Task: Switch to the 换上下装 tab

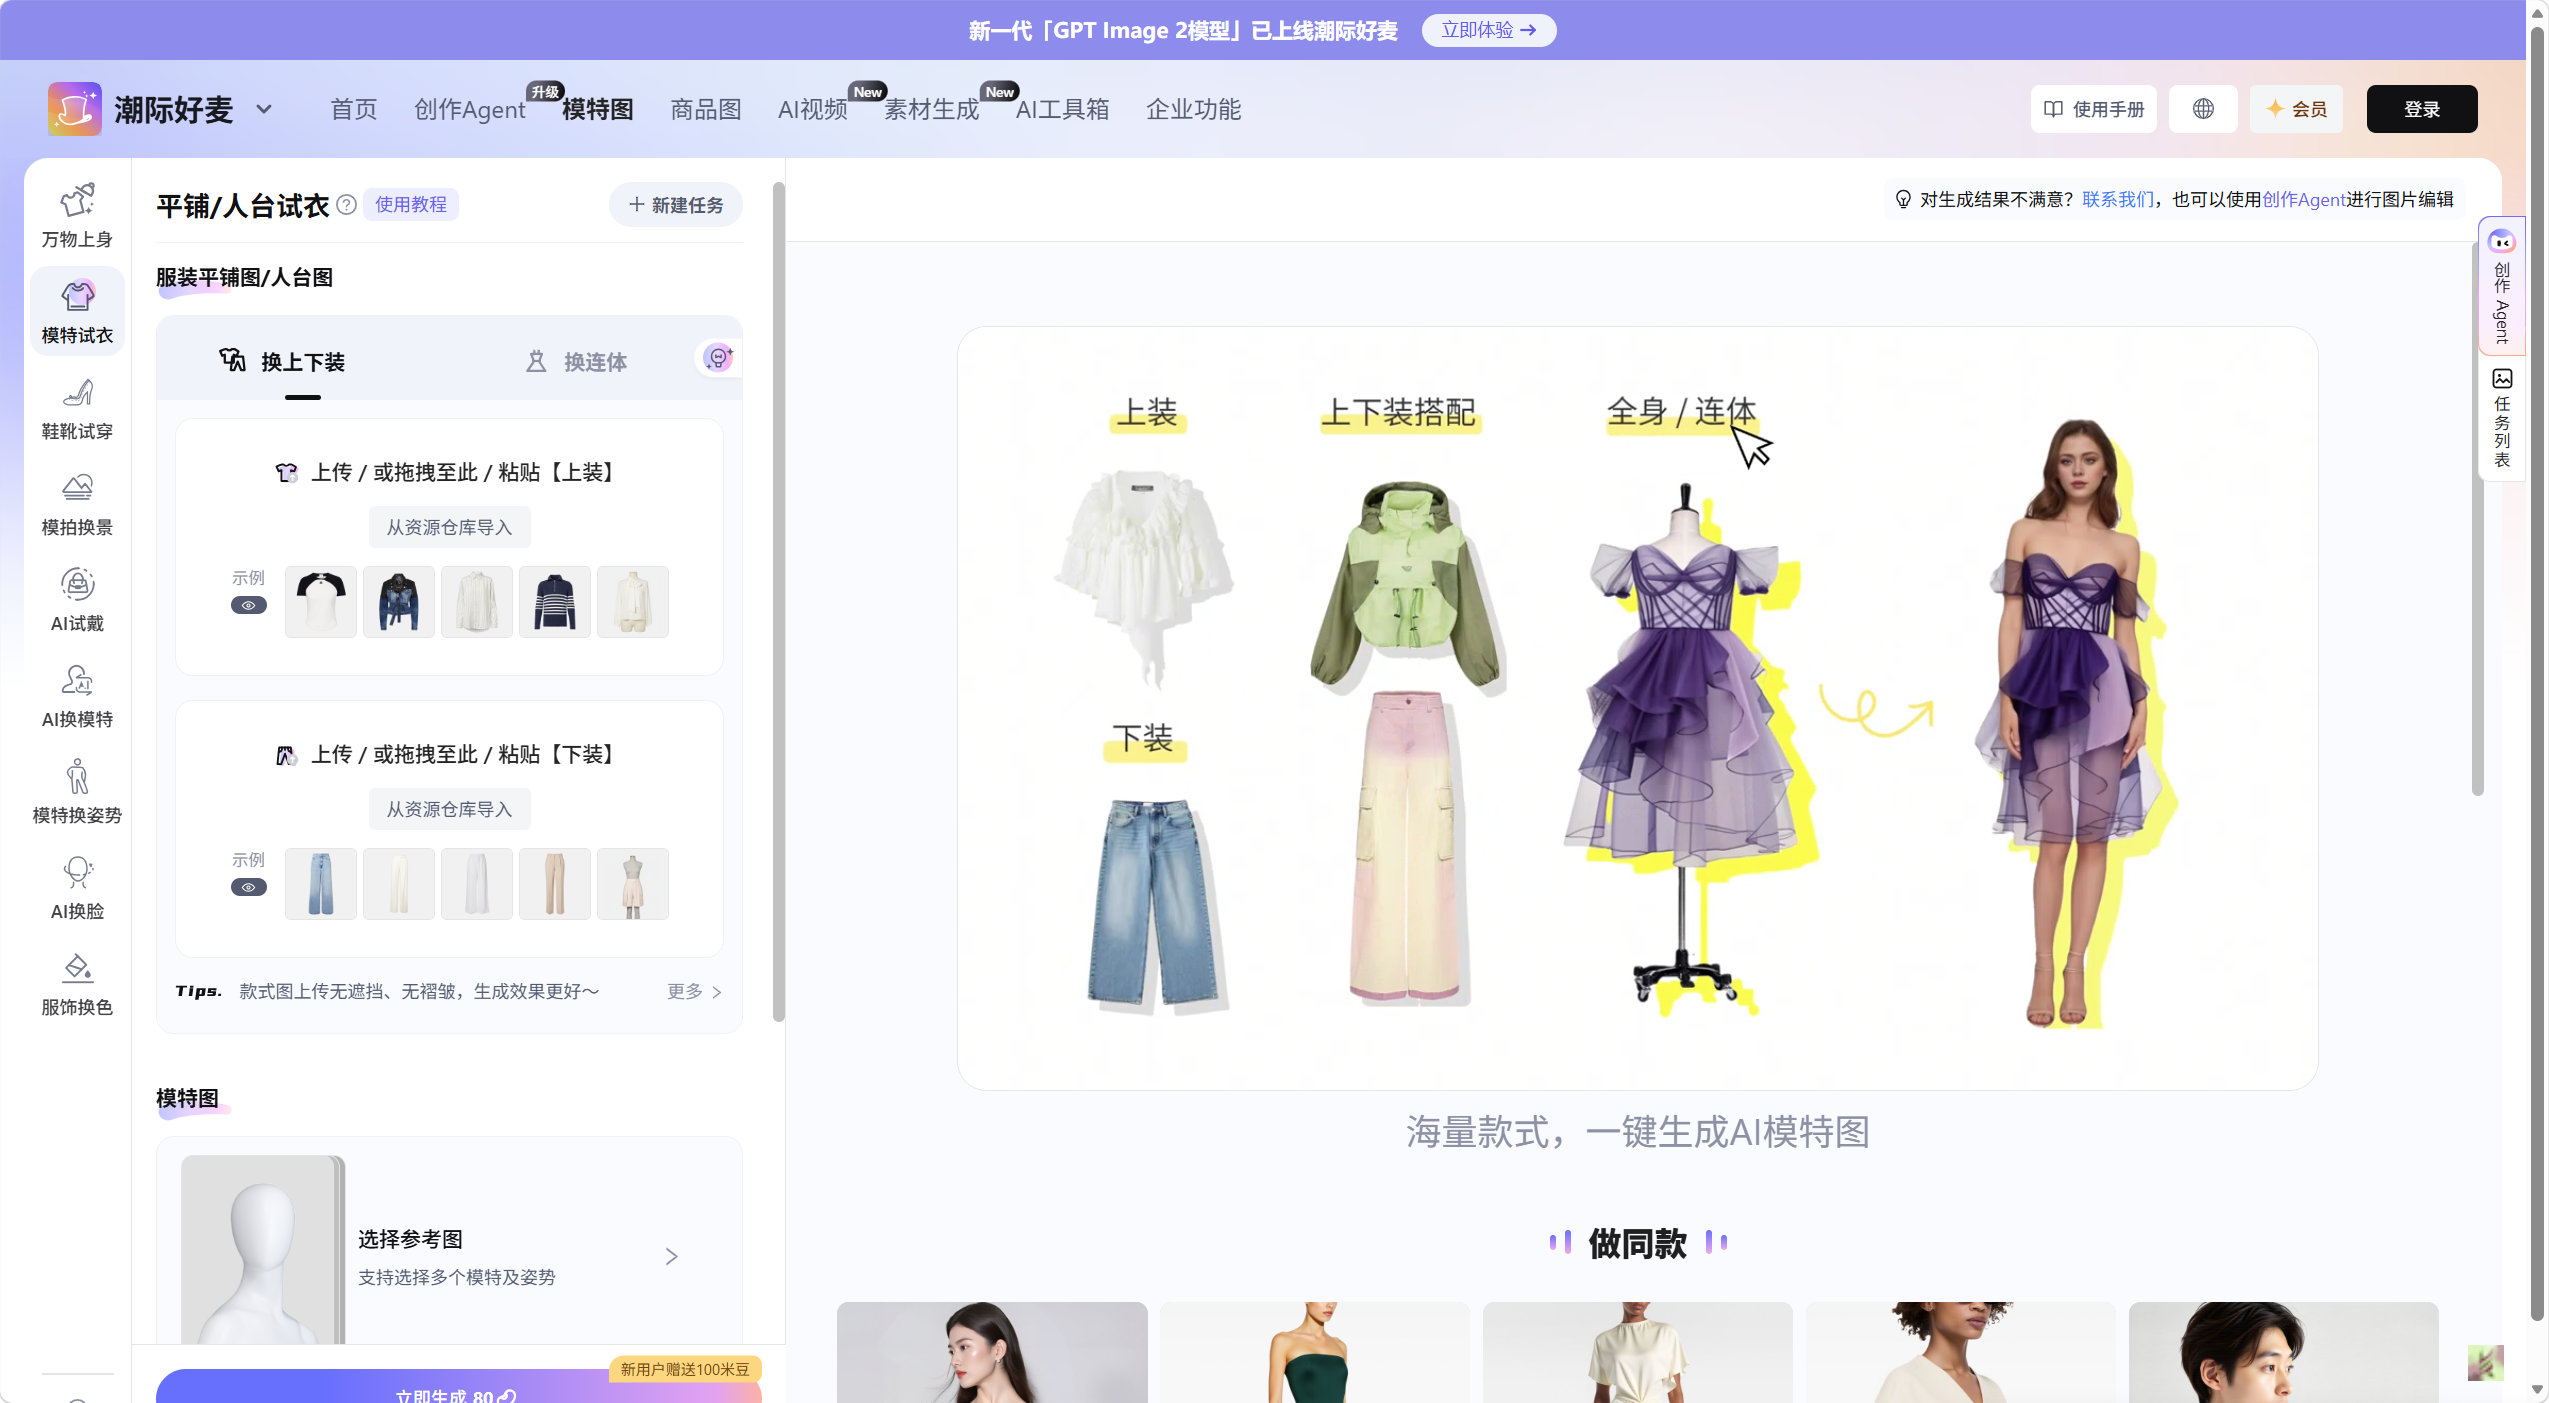Action: coord(284,361)
